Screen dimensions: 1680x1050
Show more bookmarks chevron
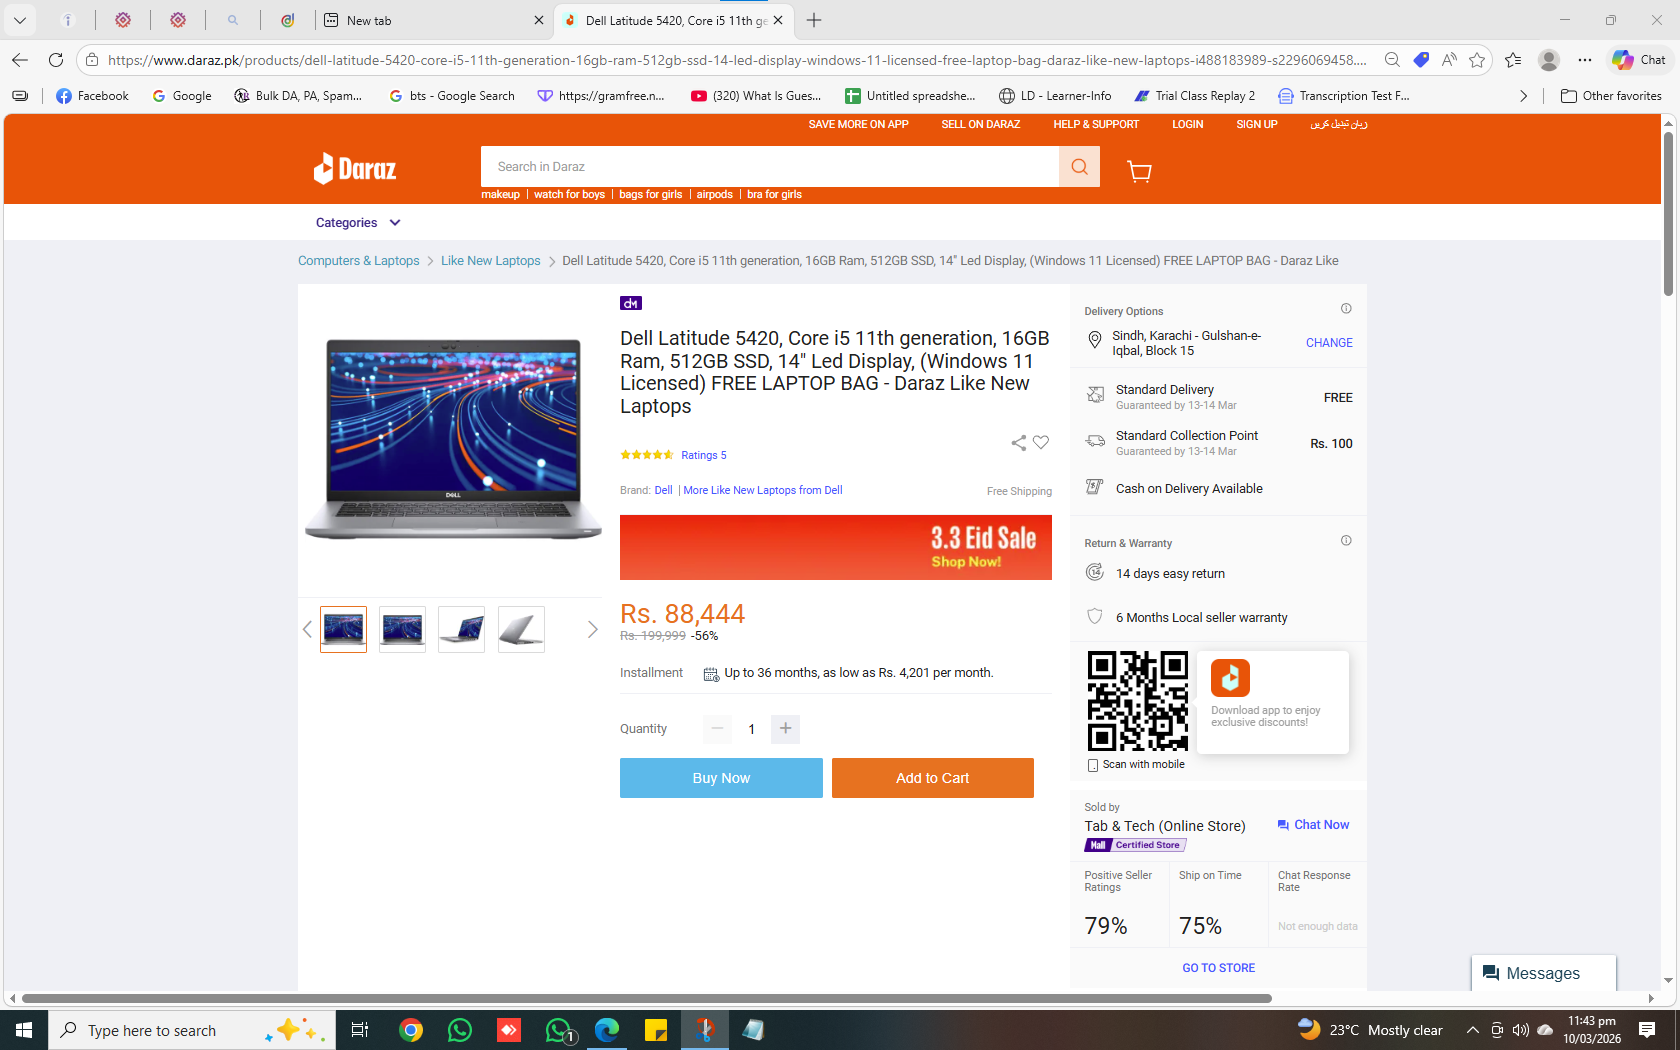tap(1523, 96)
